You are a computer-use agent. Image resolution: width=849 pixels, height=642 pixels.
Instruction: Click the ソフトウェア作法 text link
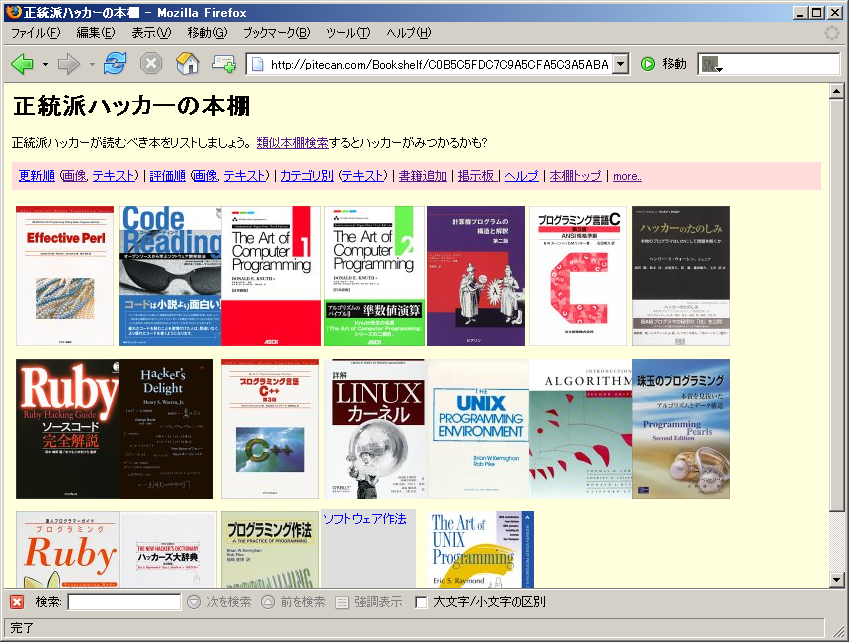coord(365,519)
